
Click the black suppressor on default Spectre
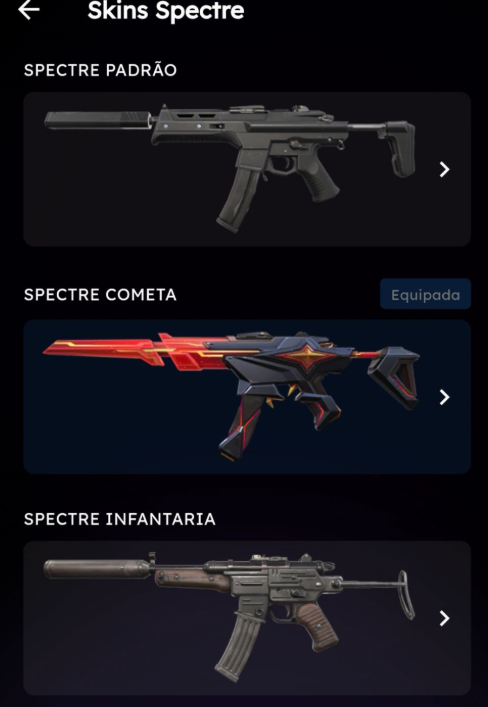pos(98,121)
